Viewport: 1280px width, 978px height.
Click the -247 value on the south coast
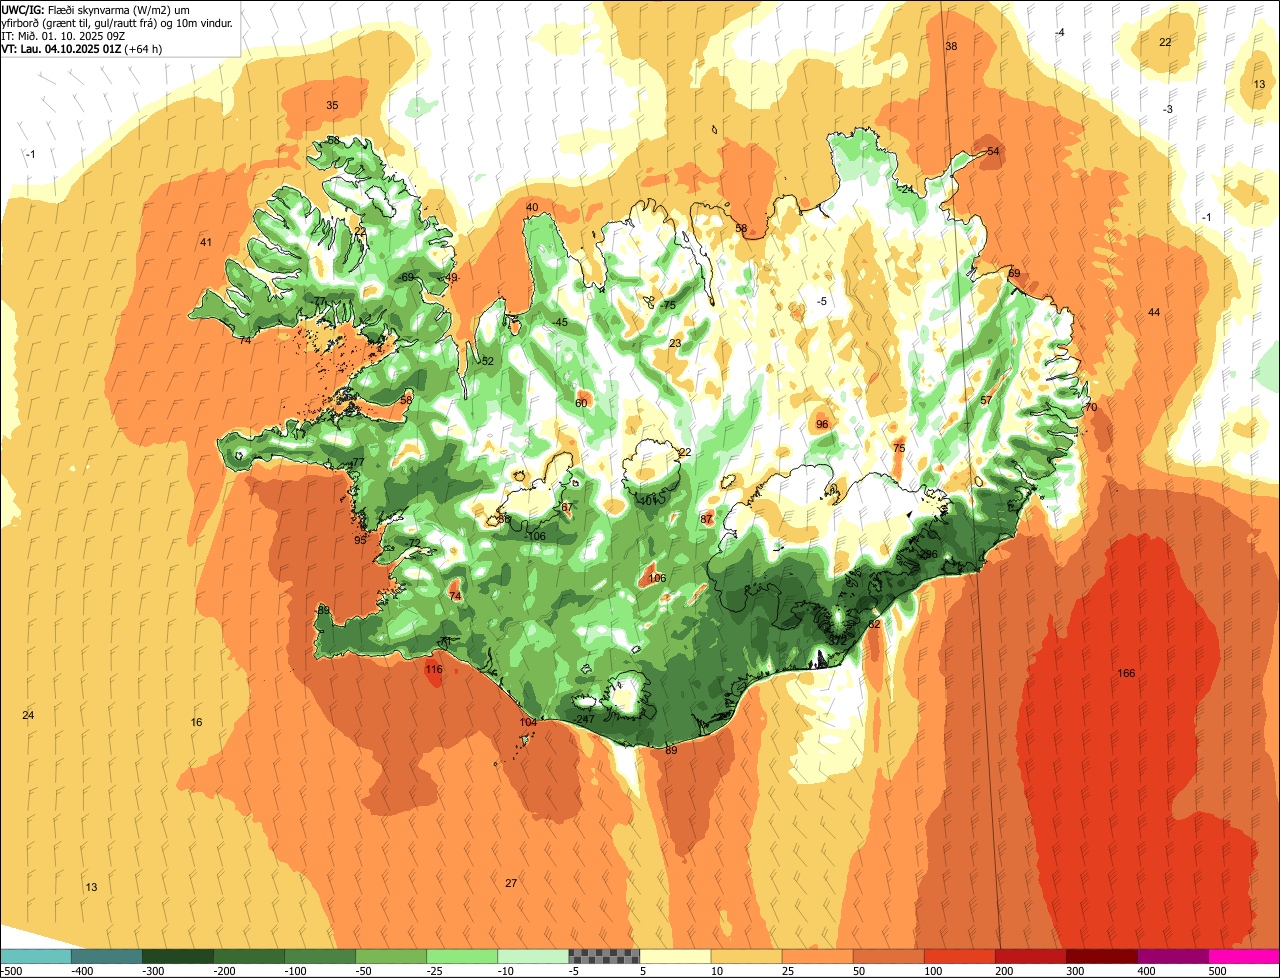point(585,719)
